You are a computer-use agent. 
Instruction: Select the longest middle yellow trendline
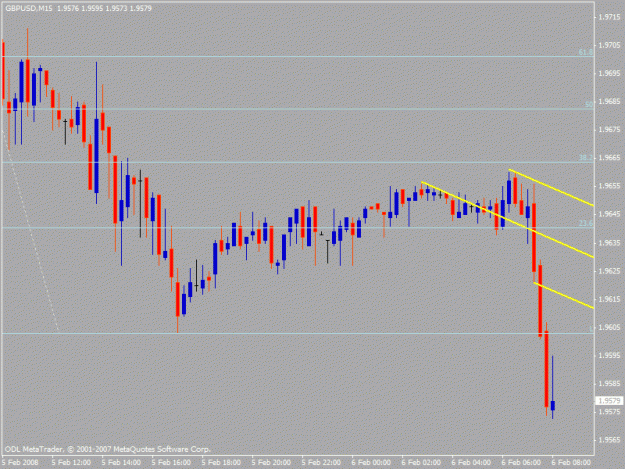click(507, 220)
